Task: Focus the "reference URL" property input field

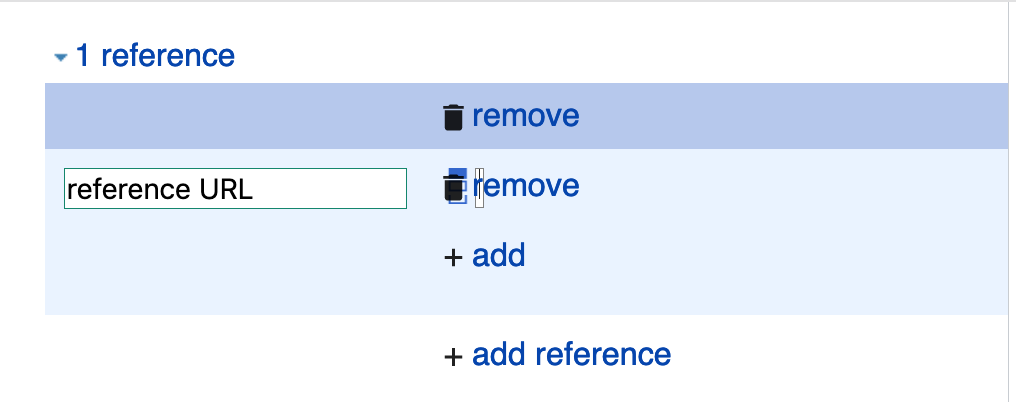Action: tap(235, 189)
